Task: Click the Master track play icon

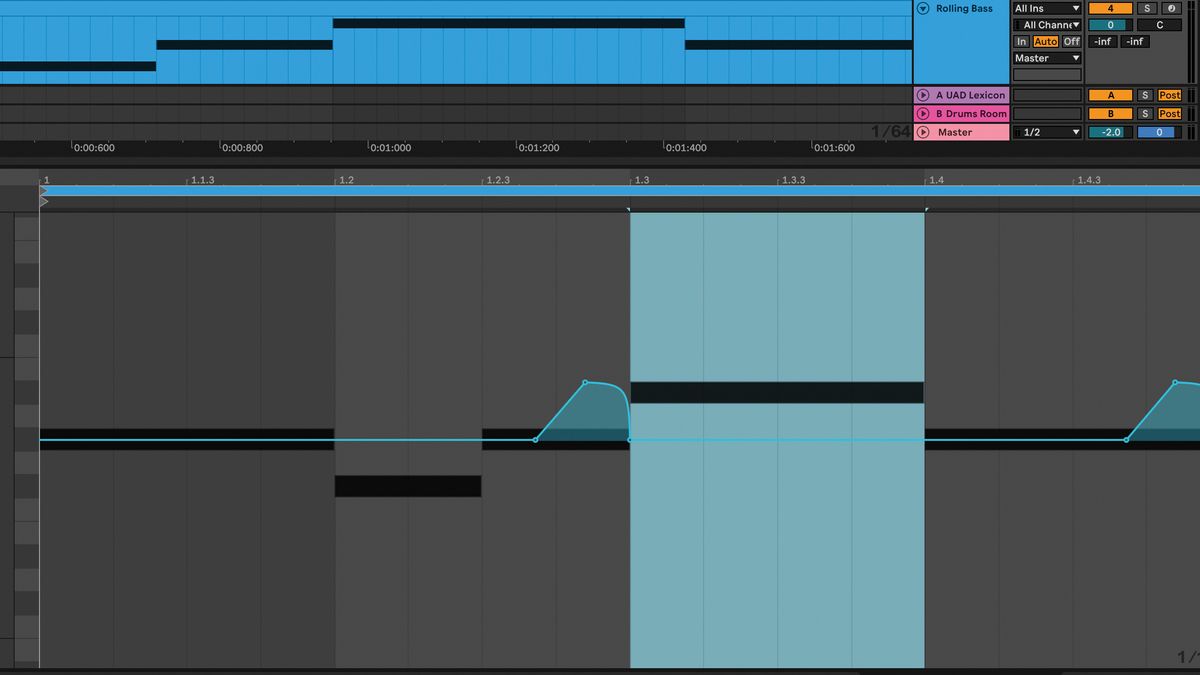Action: click(923, 132)
